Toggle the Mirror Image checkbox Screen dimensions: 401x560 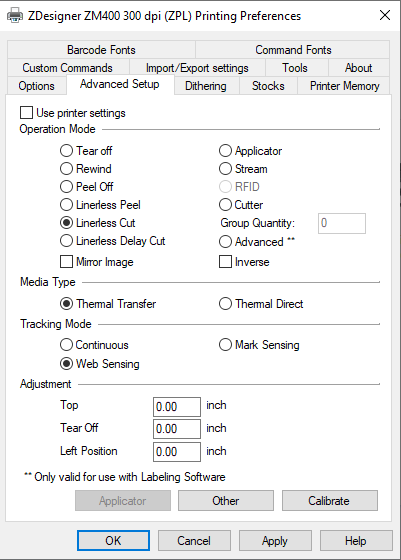(x=66, y=262)
